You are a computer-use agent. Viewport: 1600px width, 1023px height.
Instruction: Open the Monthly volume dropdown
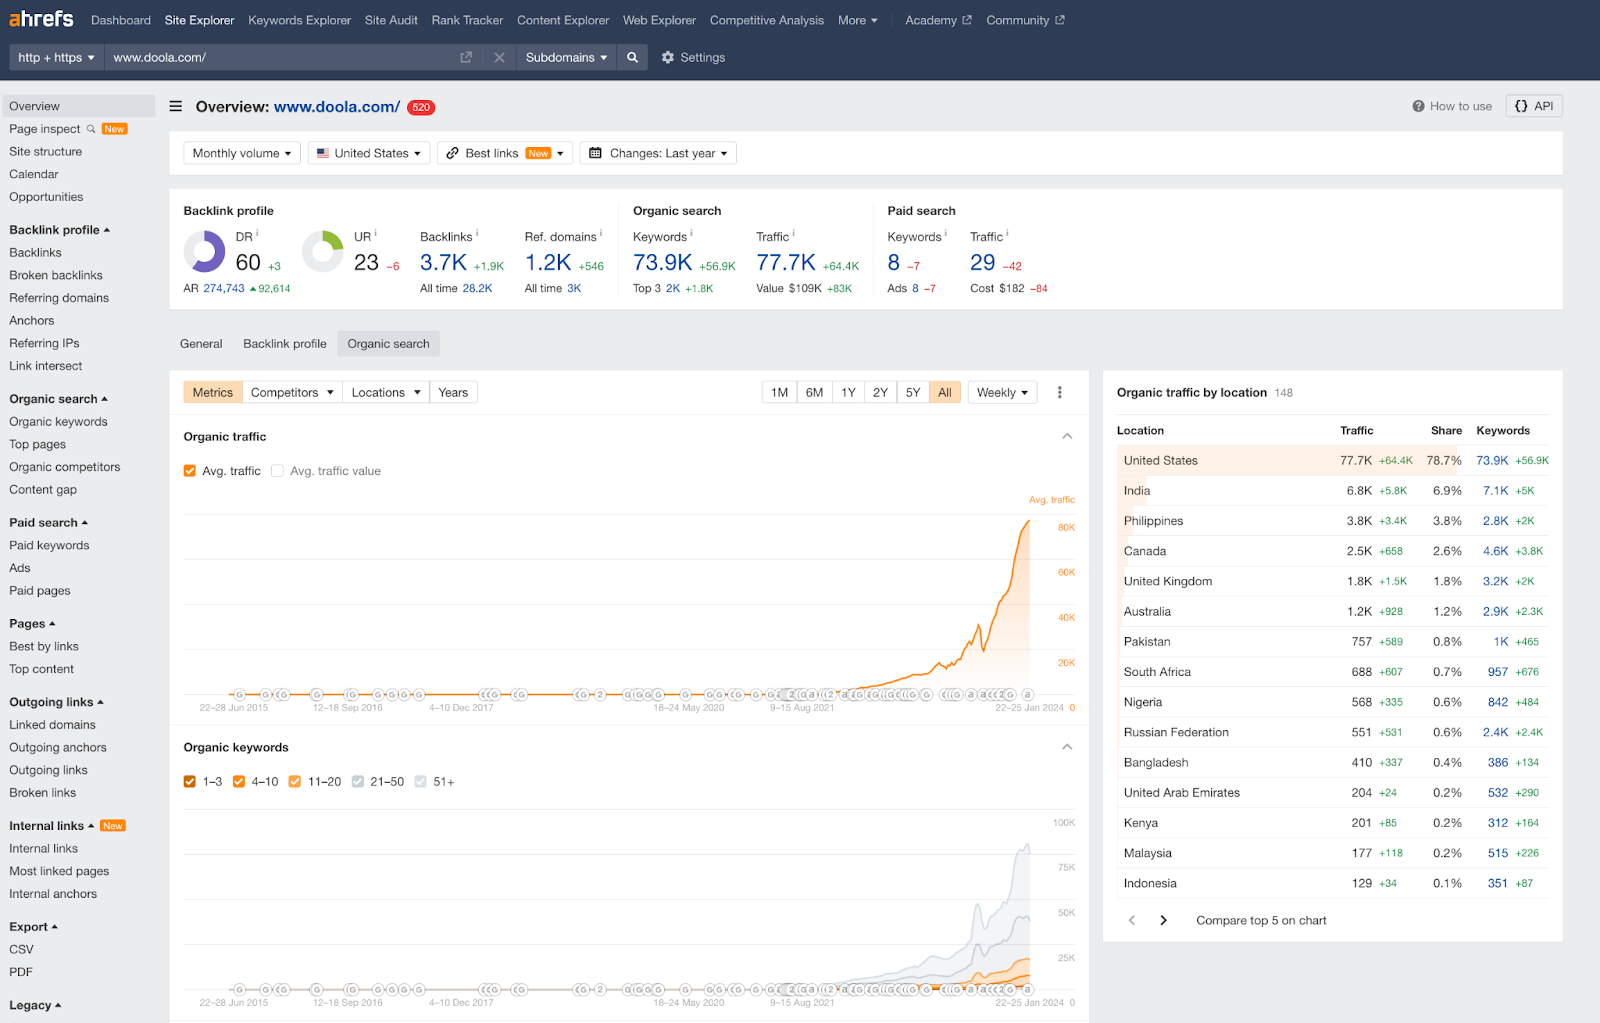pos(242,153)
